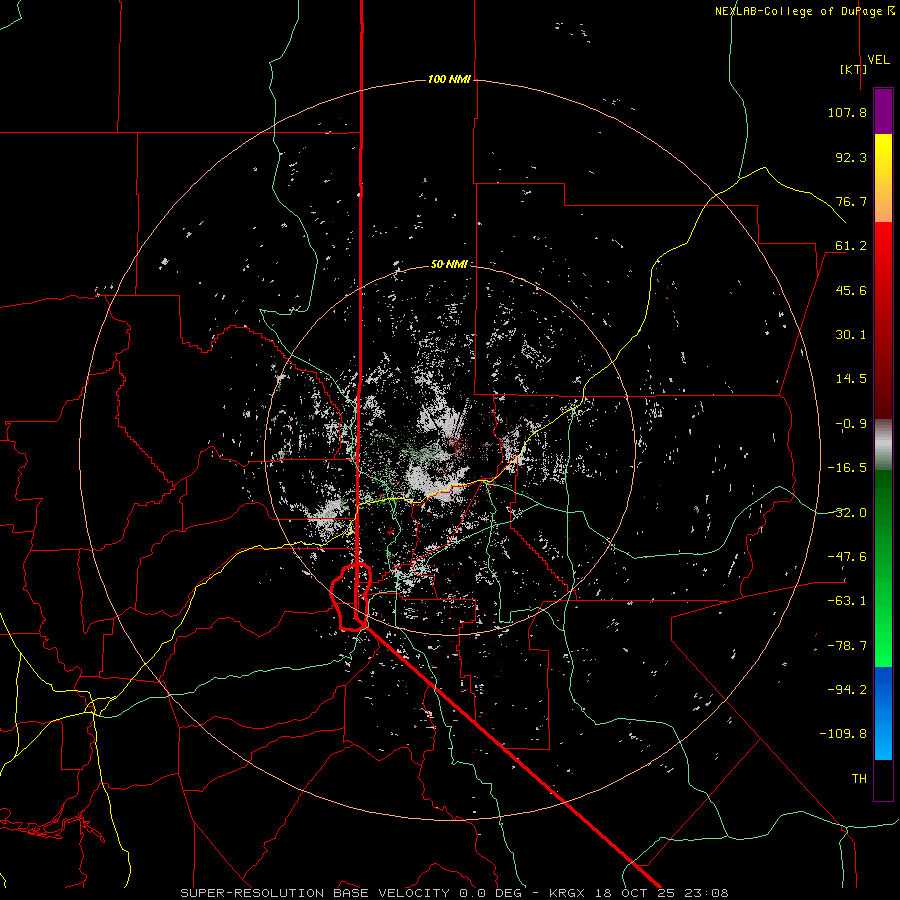Click the gray near-zero segment of color bar

pyautogui.click(x=883, y=445)
